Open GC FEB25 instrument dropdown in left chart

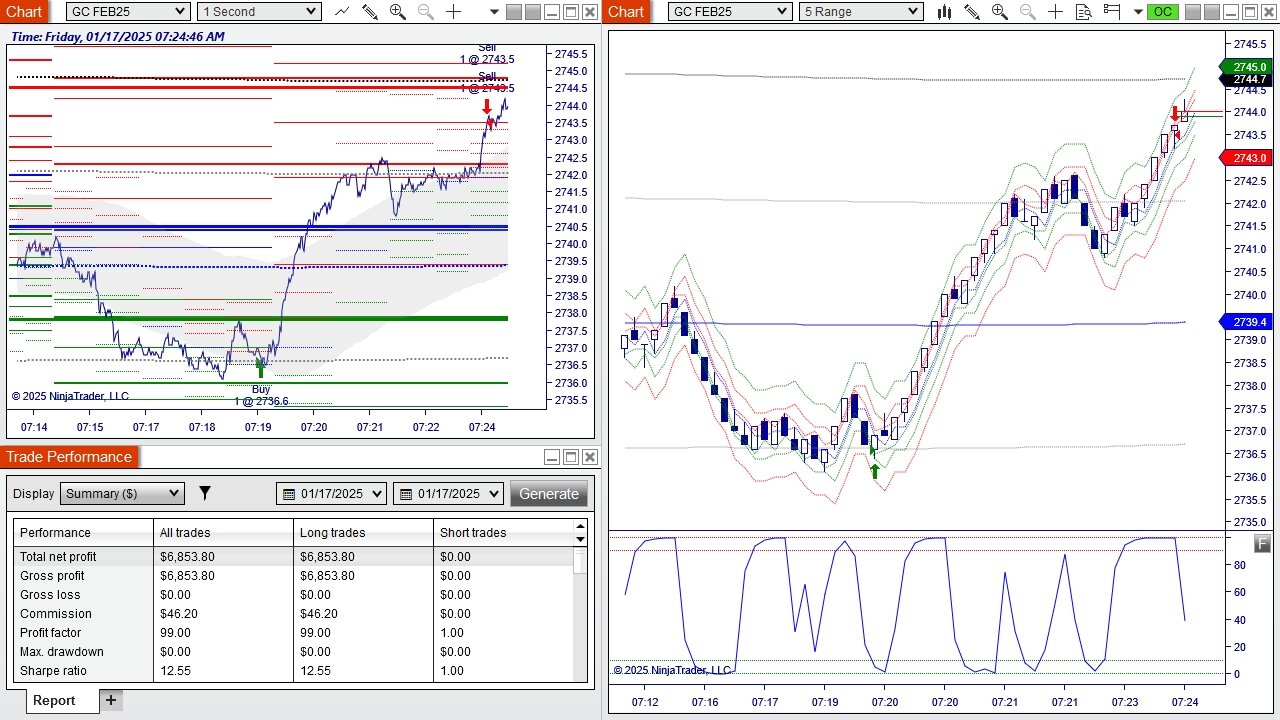pyautogui.click(x=128, y=12)
